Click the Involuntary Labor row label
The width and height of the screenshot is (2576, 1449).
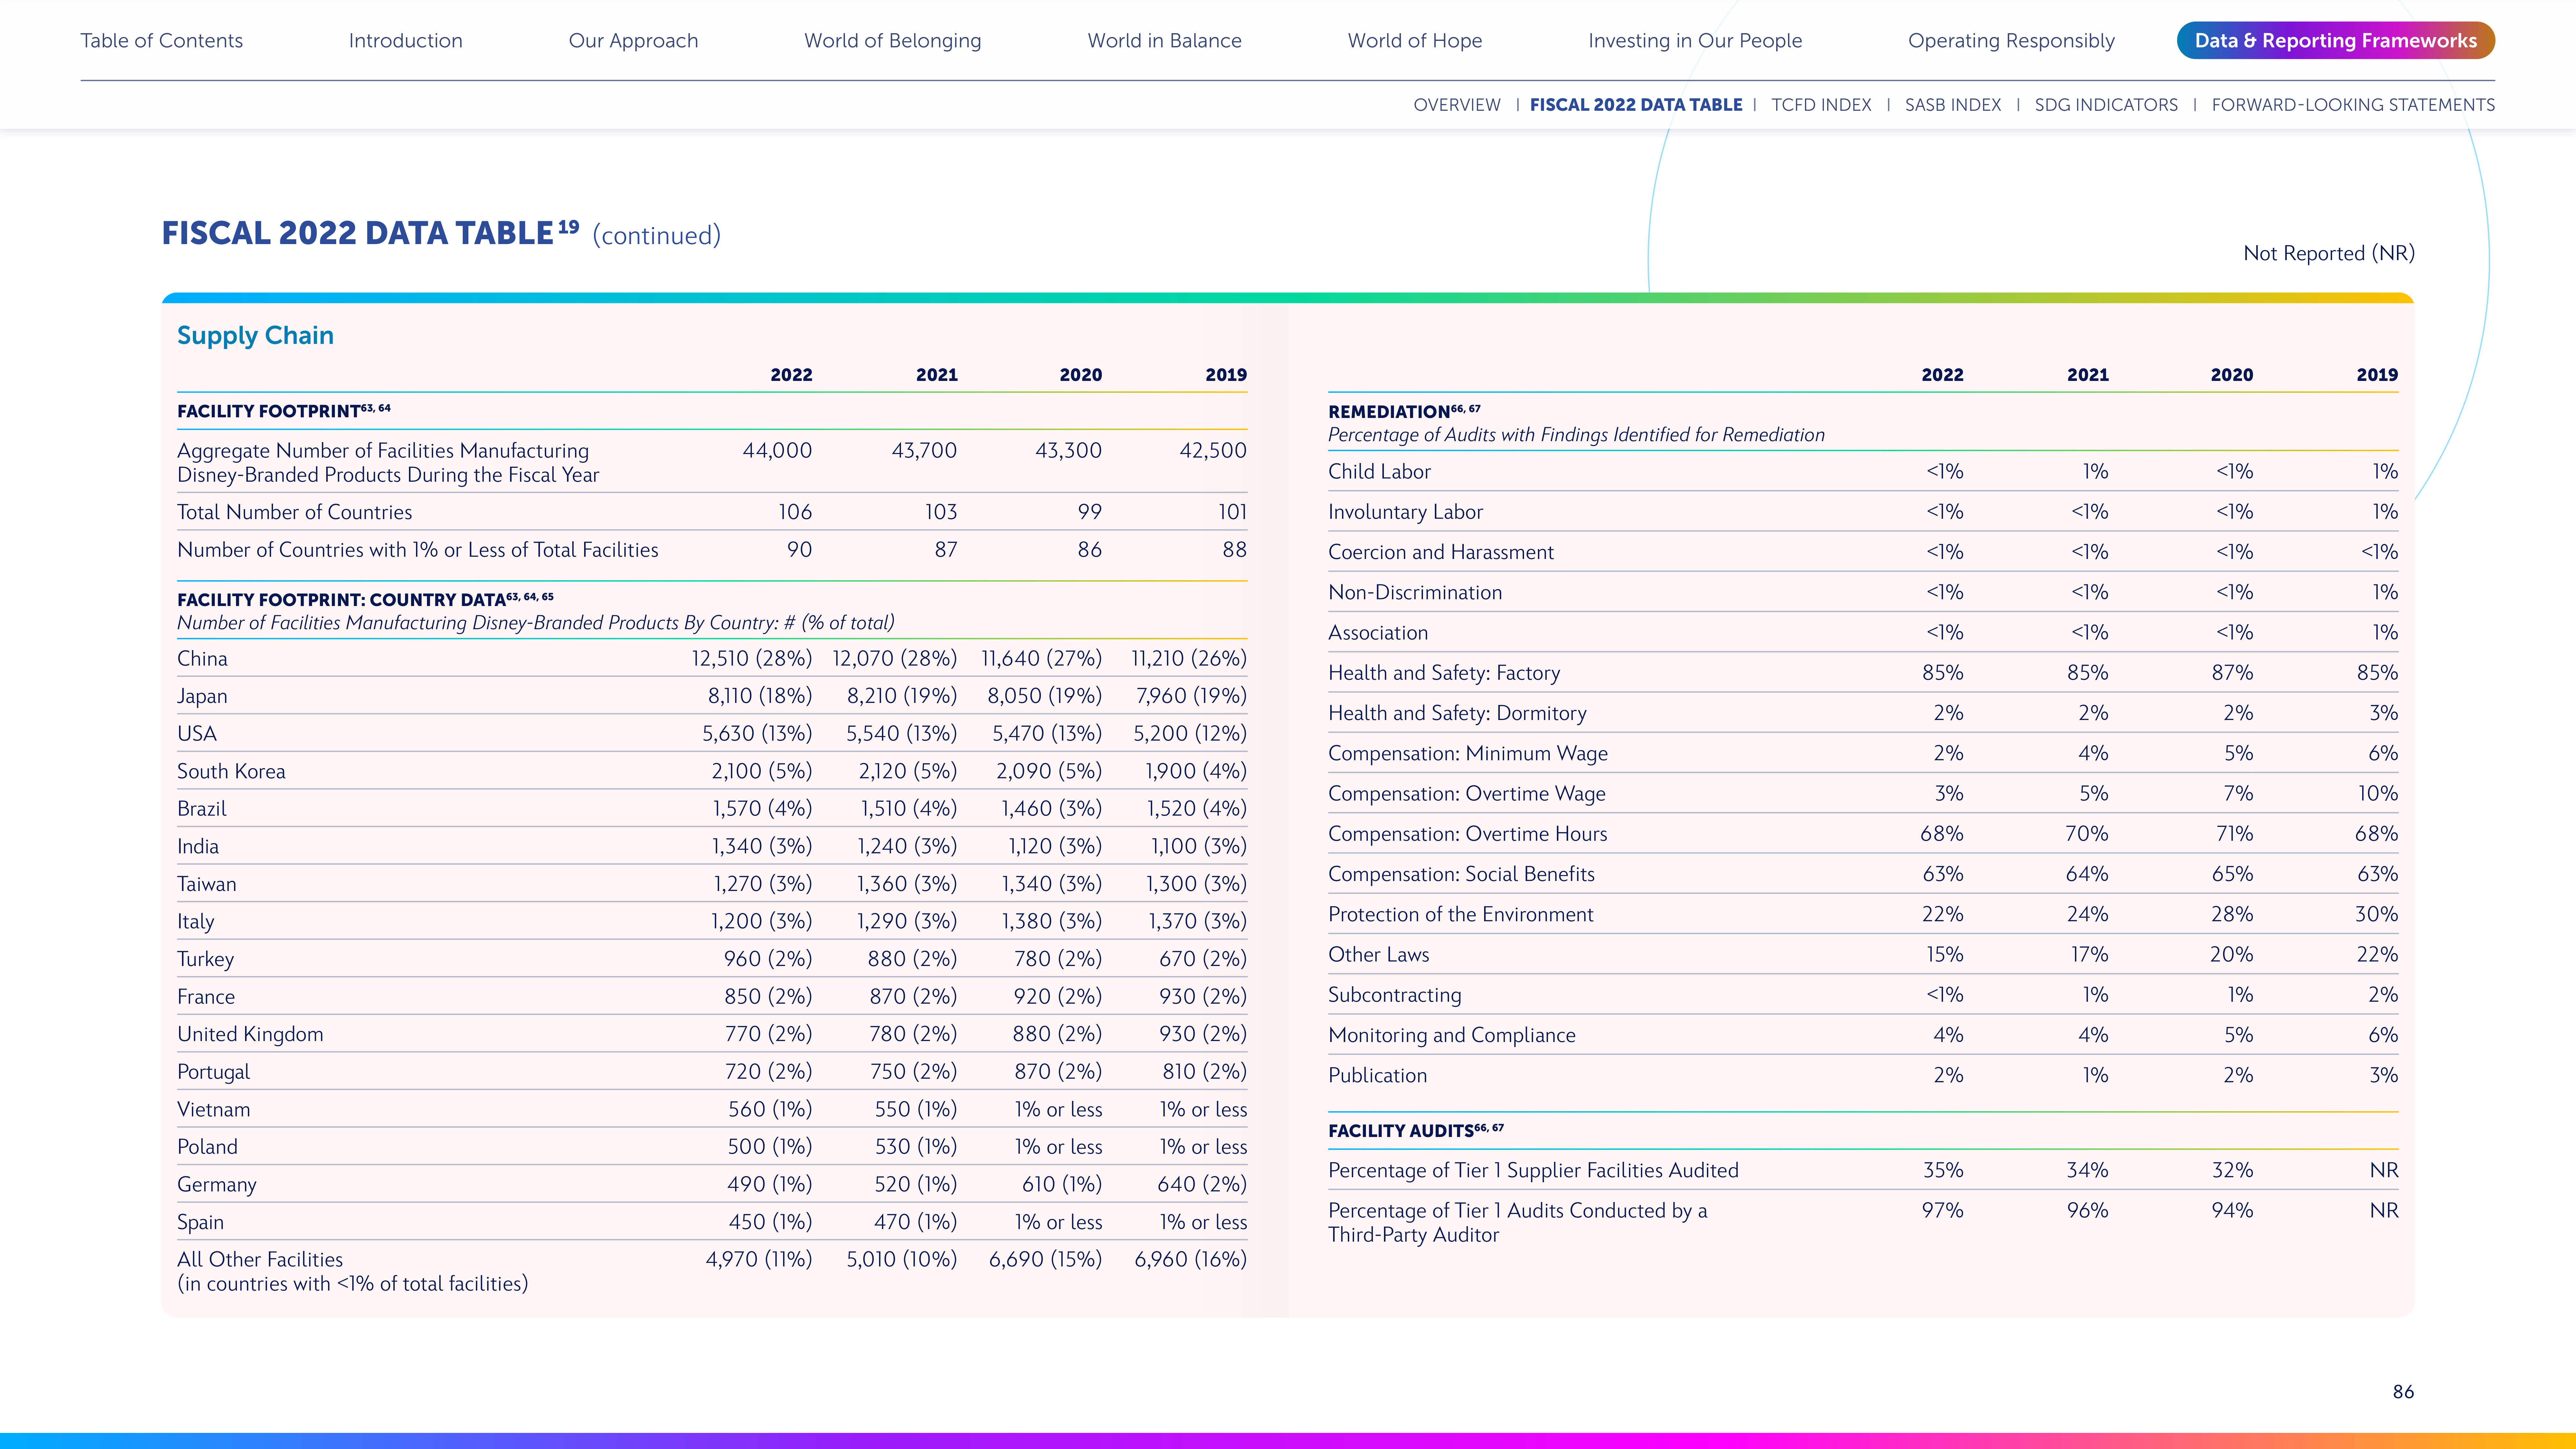click(x=1405, y=512)
